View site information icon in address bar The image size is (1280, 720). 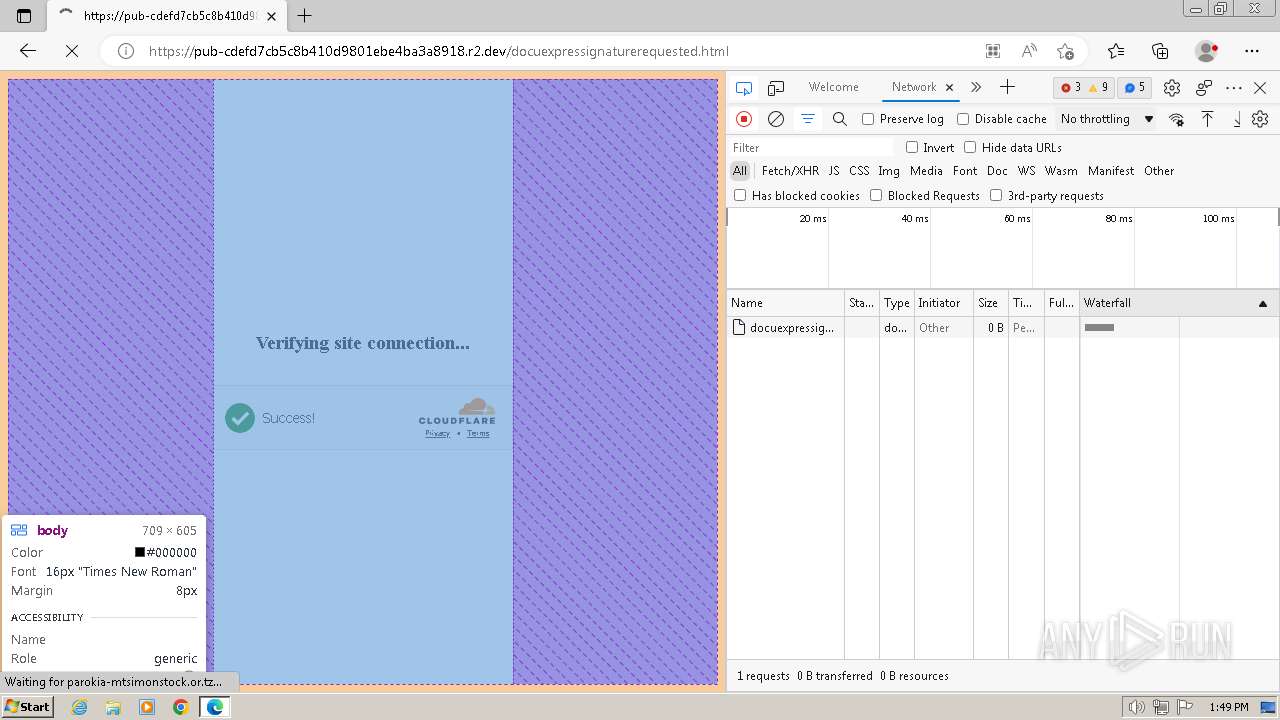click(x=126, y=51)
